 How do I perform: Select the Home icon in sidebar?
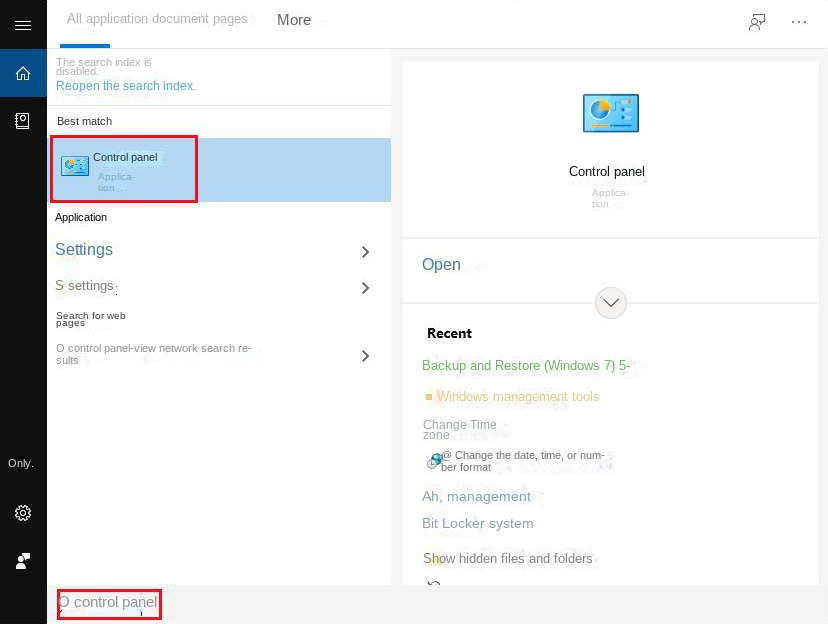click(22, 73)
